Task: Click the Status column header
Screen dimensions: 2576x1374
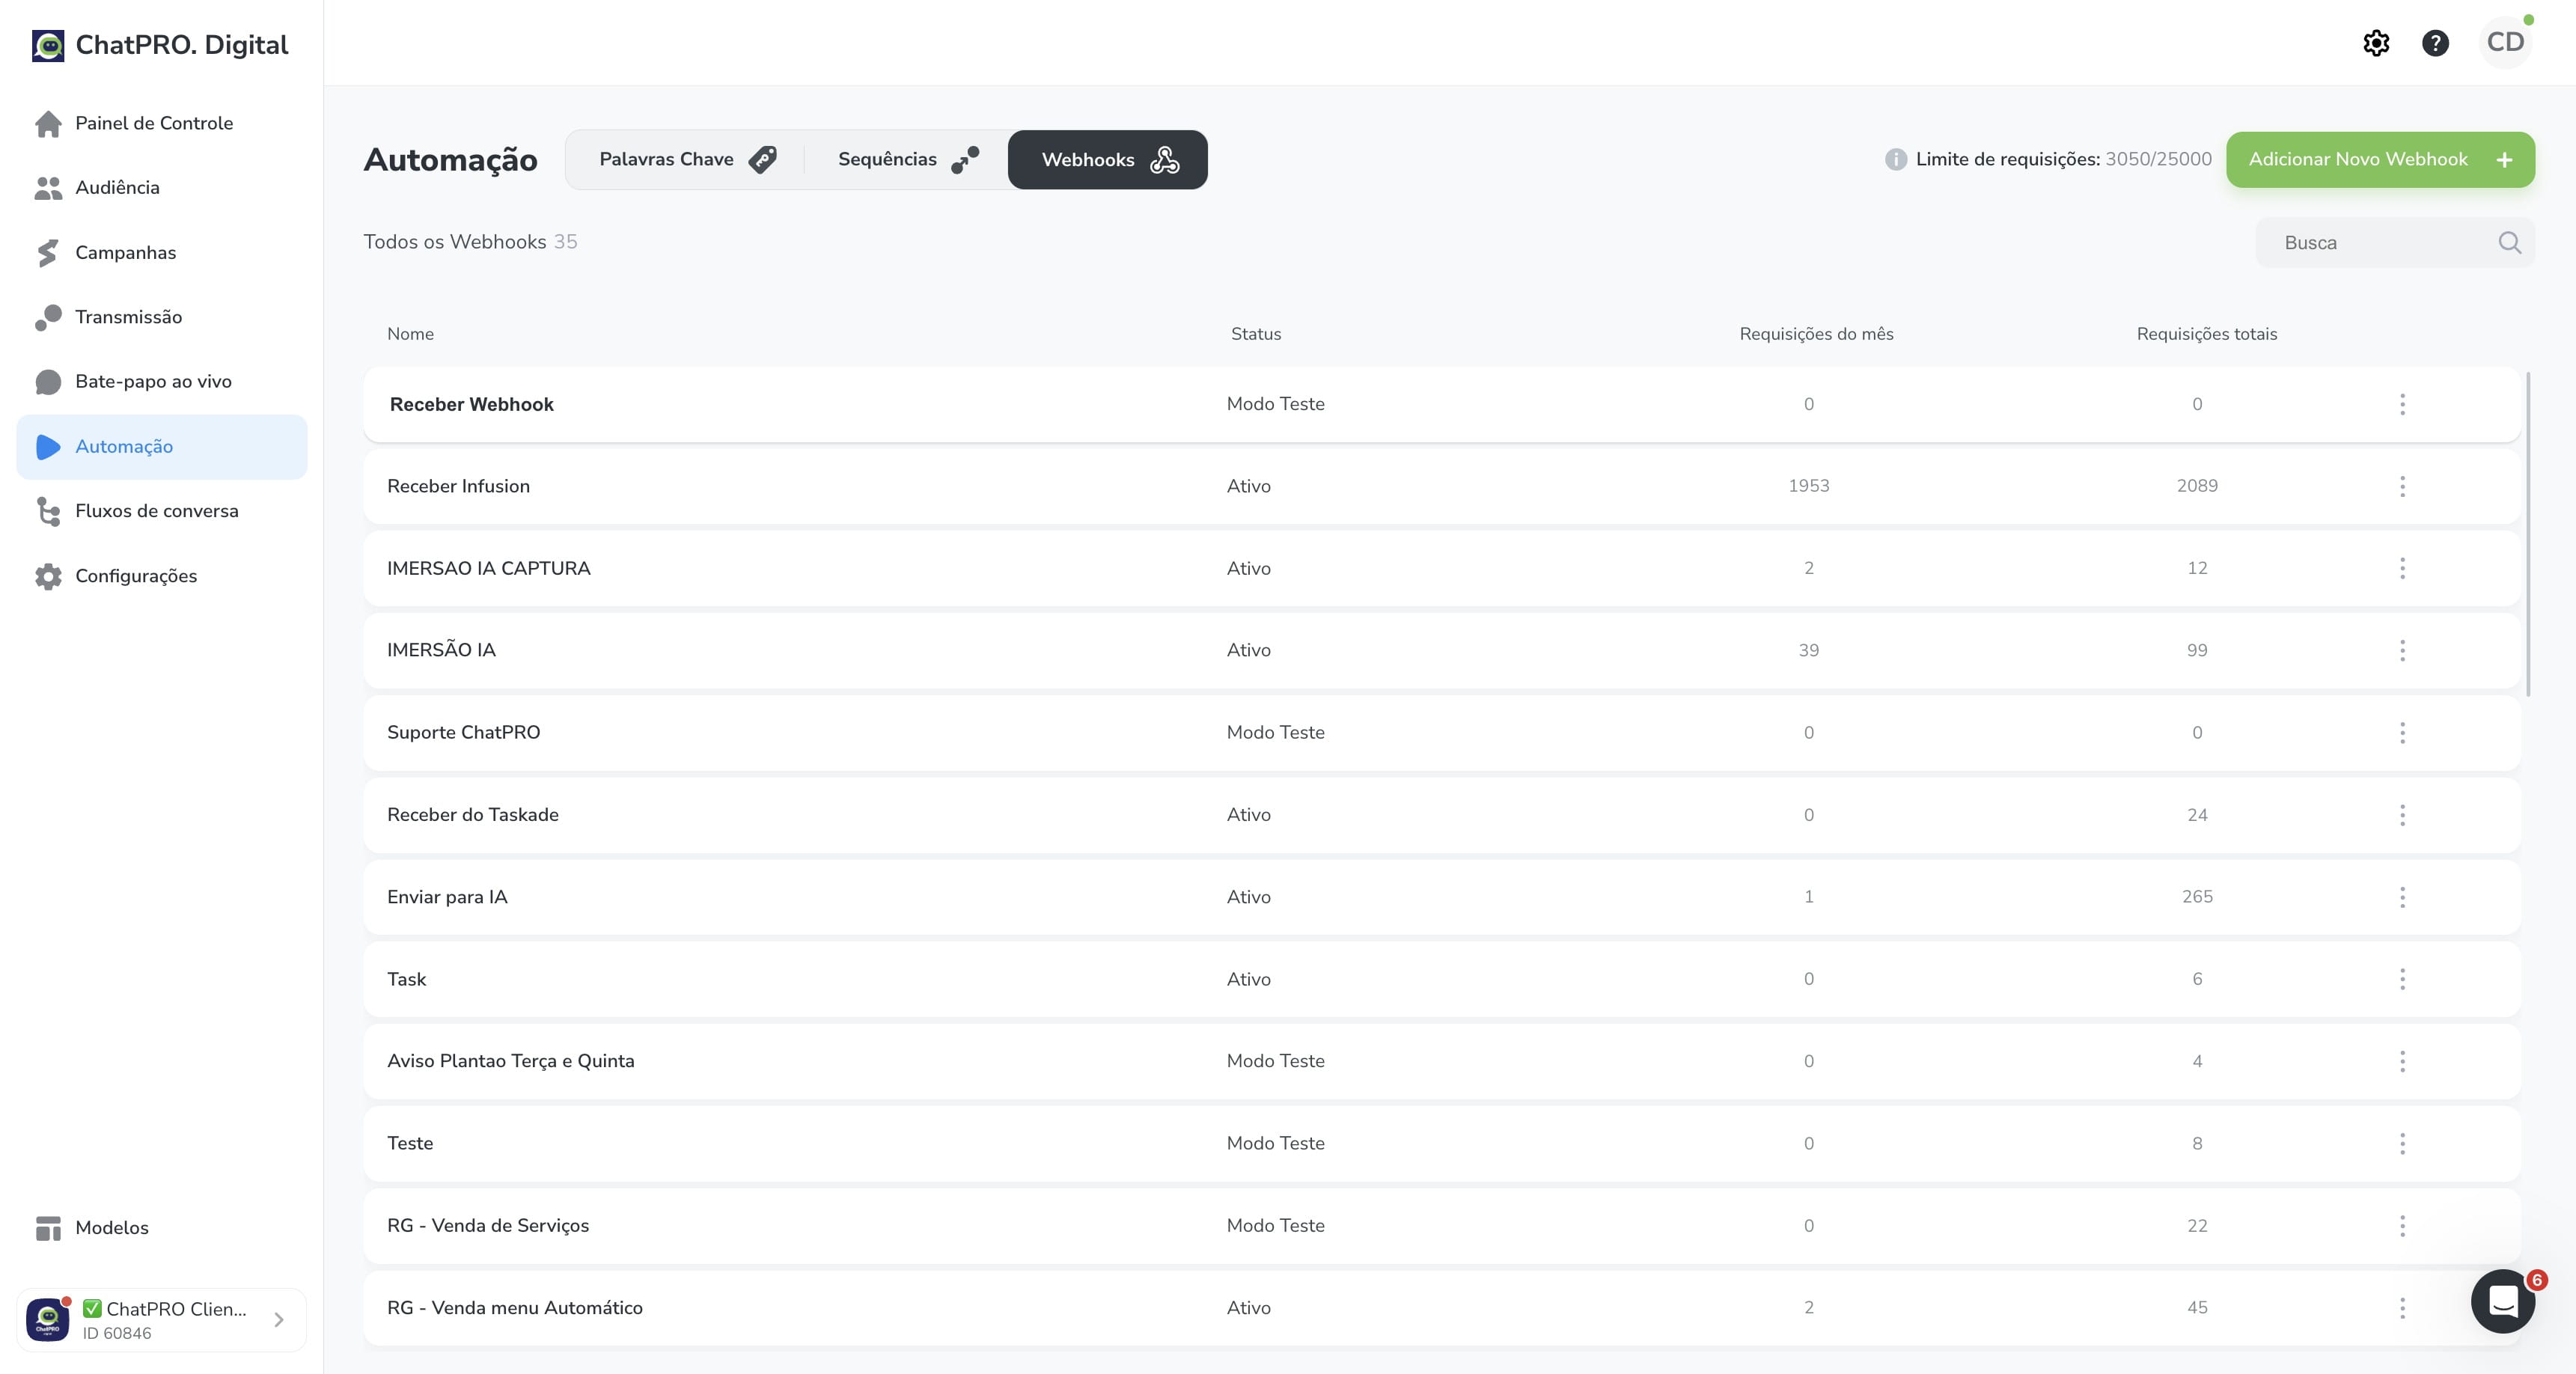Action: tap(1255, 334)
